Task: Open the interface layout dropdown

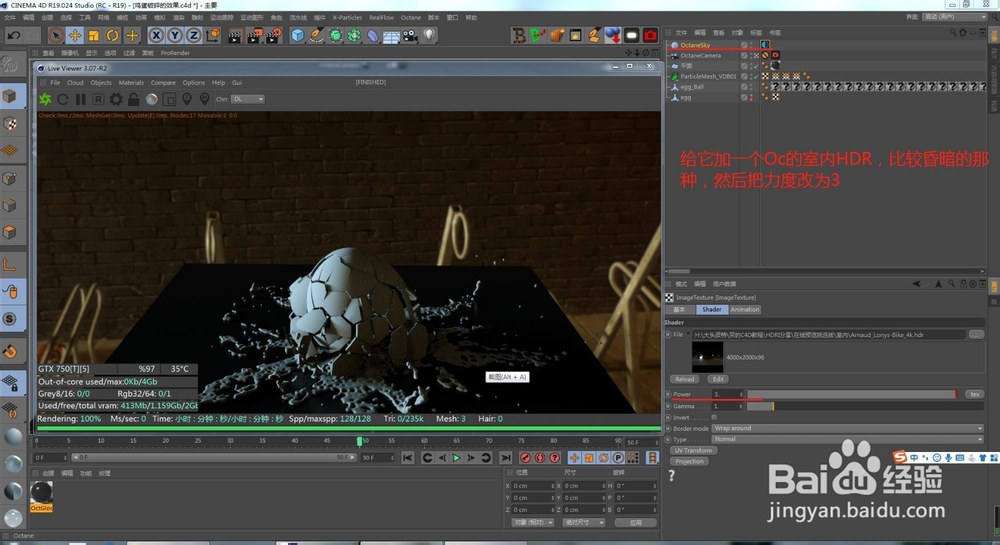Action: pos(955,17)
